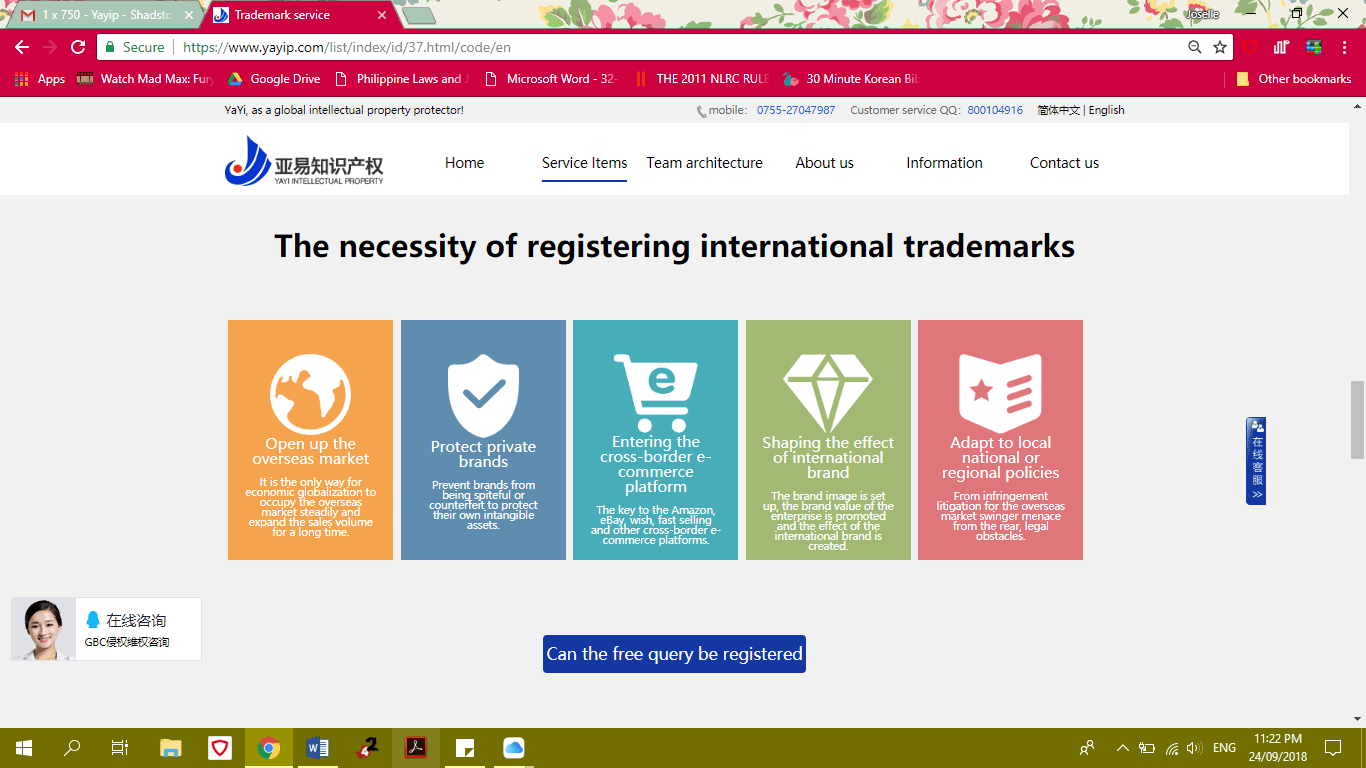Bookmark this page with the star icon

[x=1220, y=47]
